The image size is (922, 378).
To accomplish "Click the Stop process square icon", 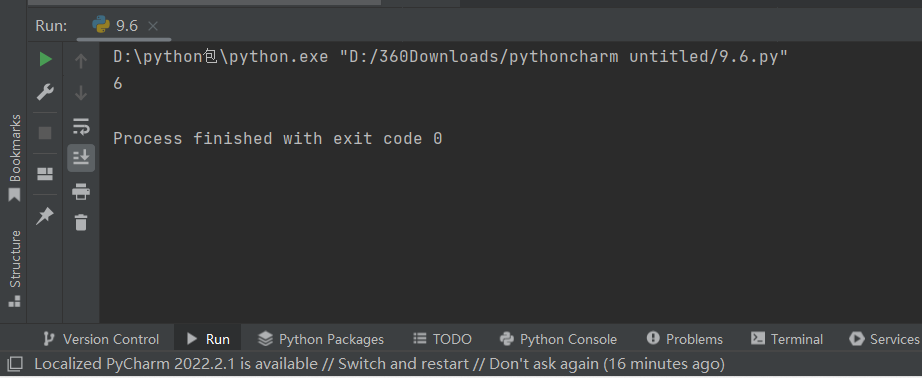I will pyautogui.click(x=45, y=133).
